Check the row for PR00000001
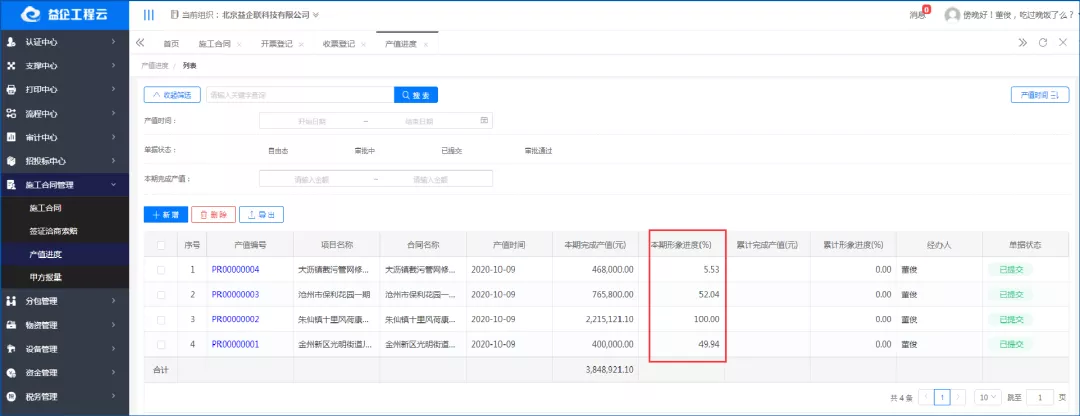This screenshot has width=1080, height=416. tap(161, 344)
